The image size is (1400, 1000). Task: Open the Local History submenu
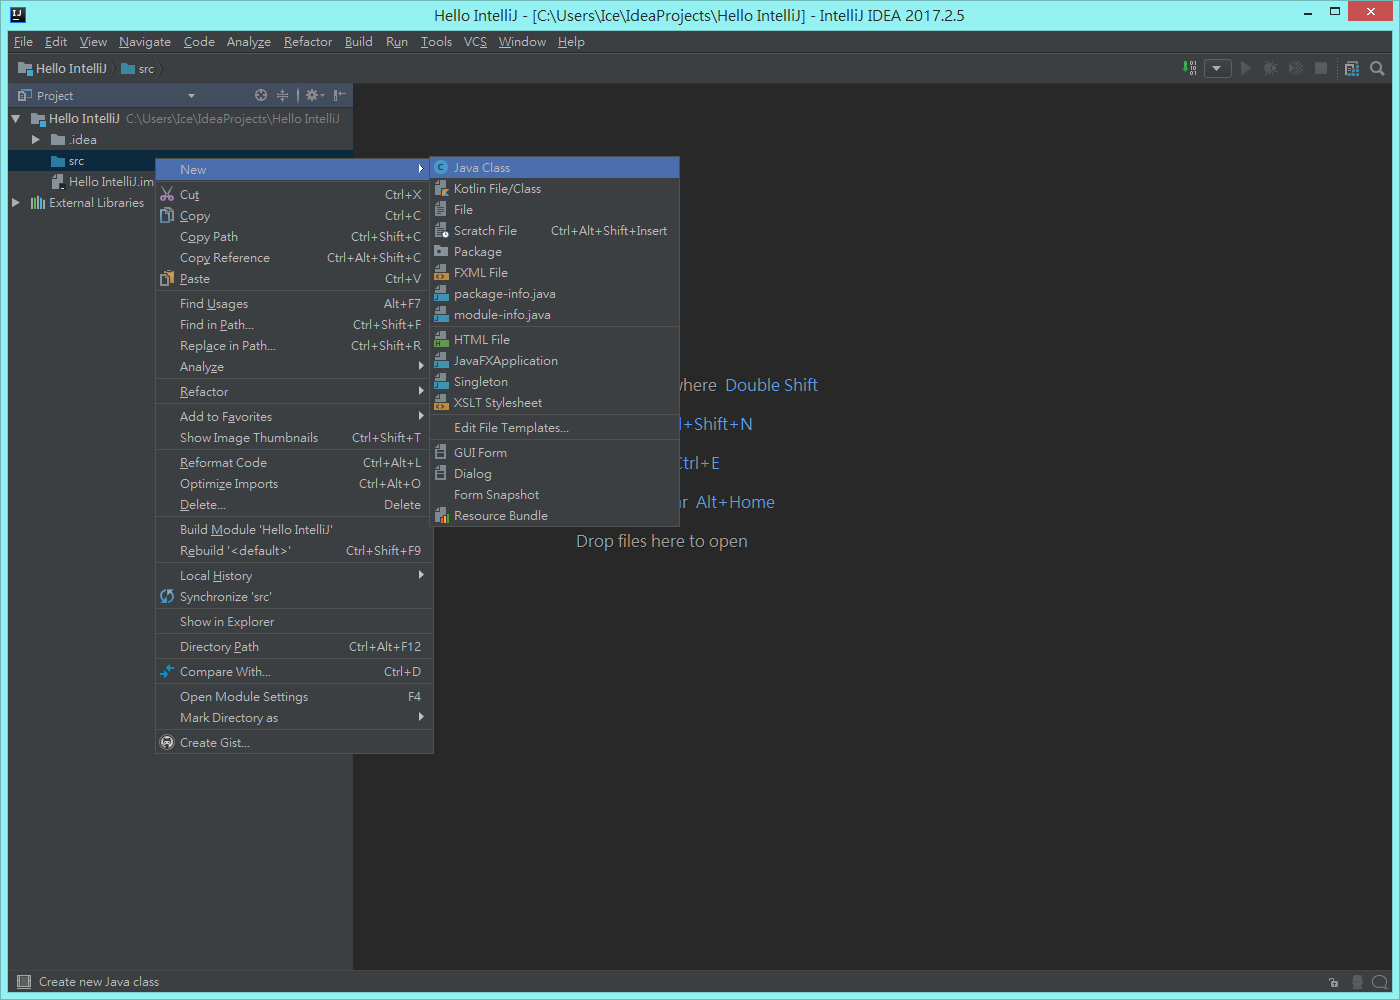click(x=294, y=575)
